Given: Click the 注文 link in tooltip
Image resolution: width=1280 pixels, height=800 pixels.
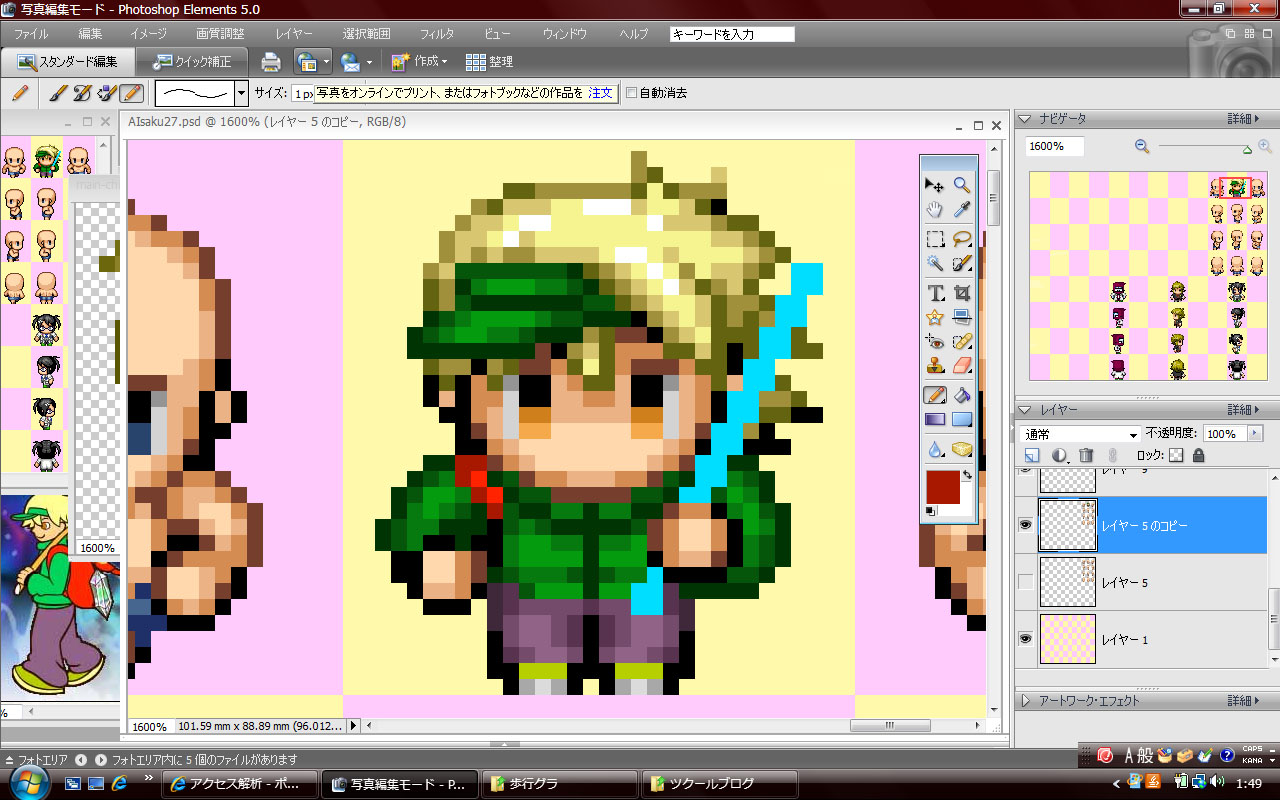Looking at the screenshot, I should click(600, 93).
